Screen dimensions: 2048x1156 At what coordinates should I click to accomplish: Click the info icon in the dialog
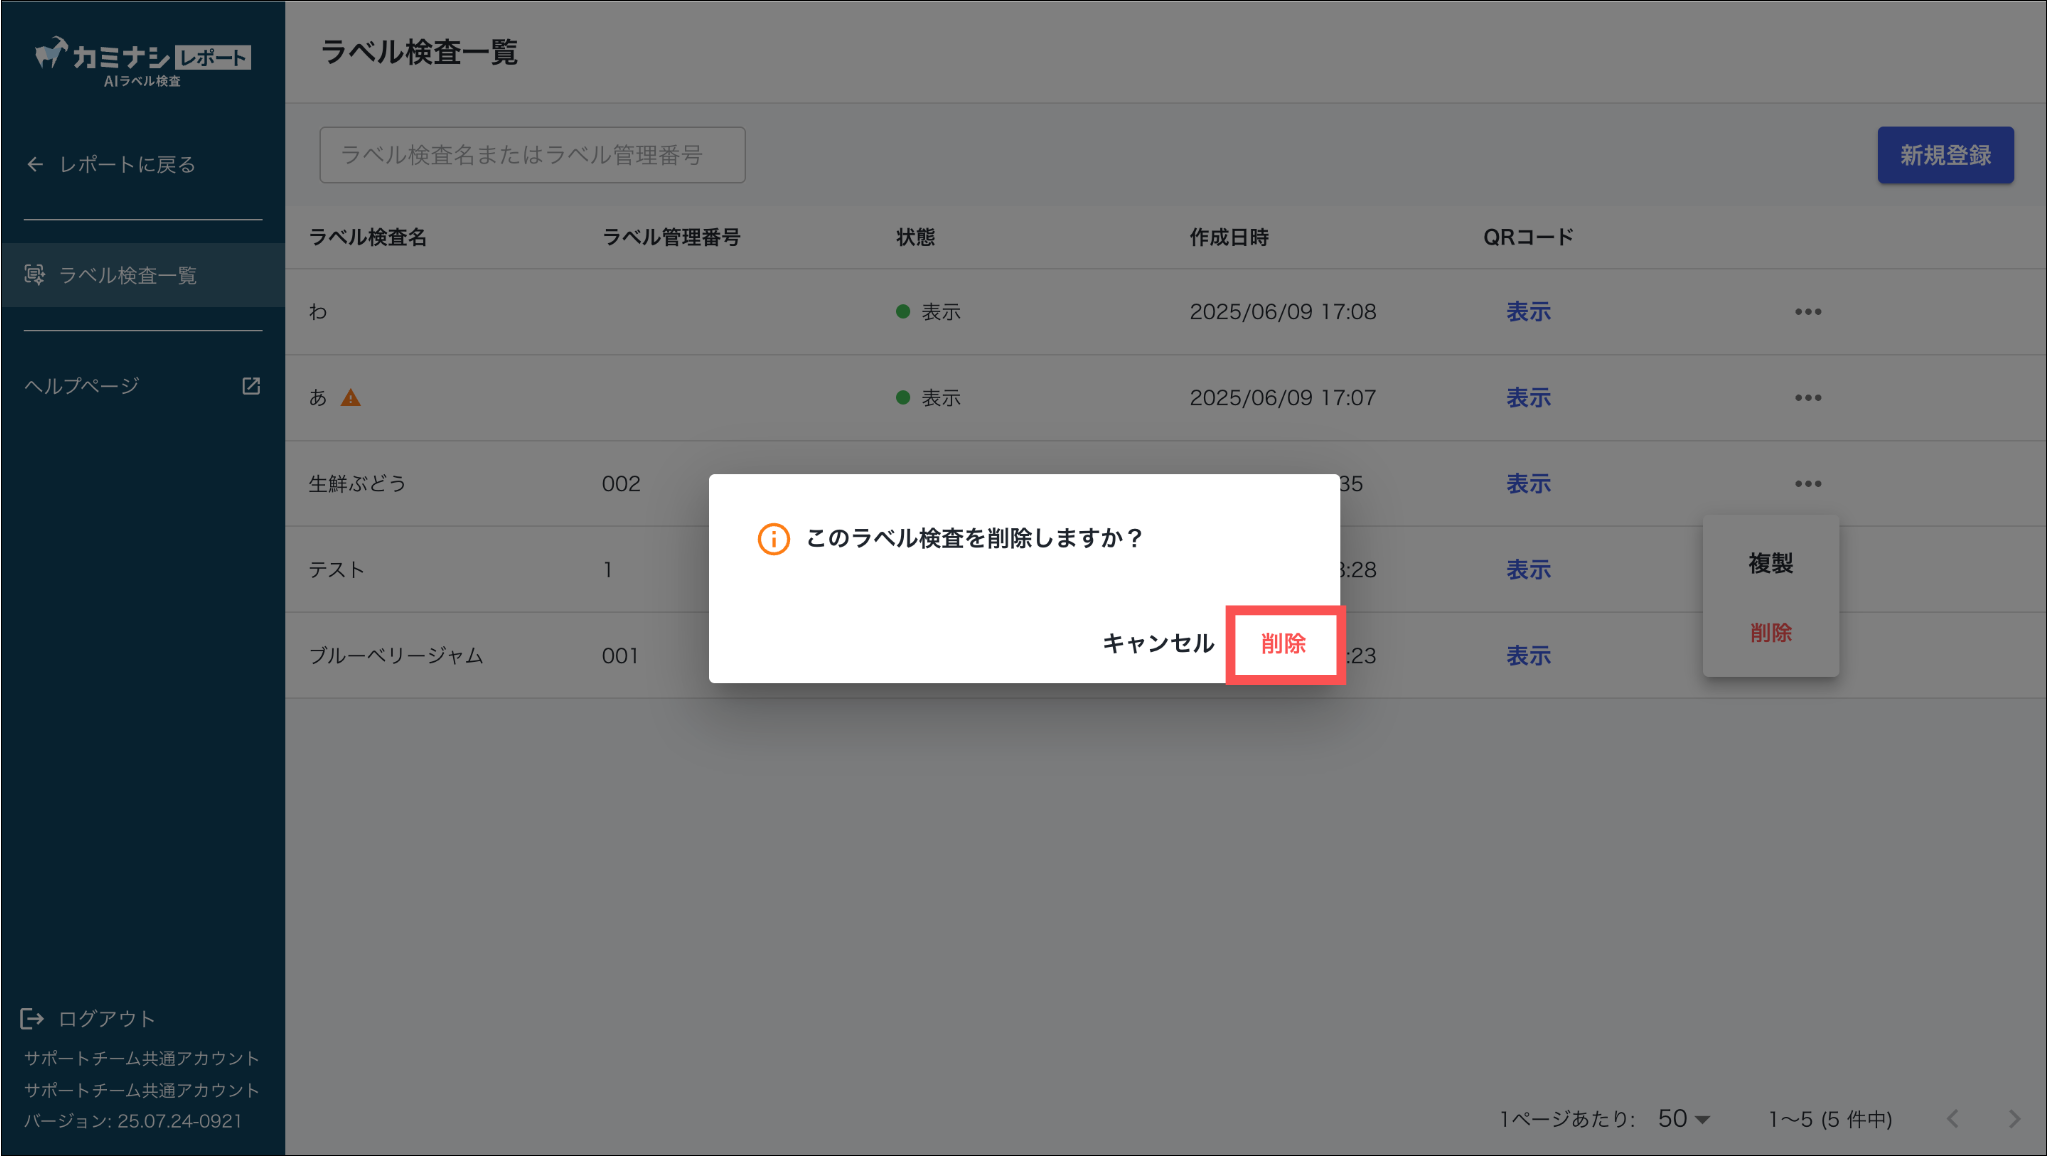[773, 539]
